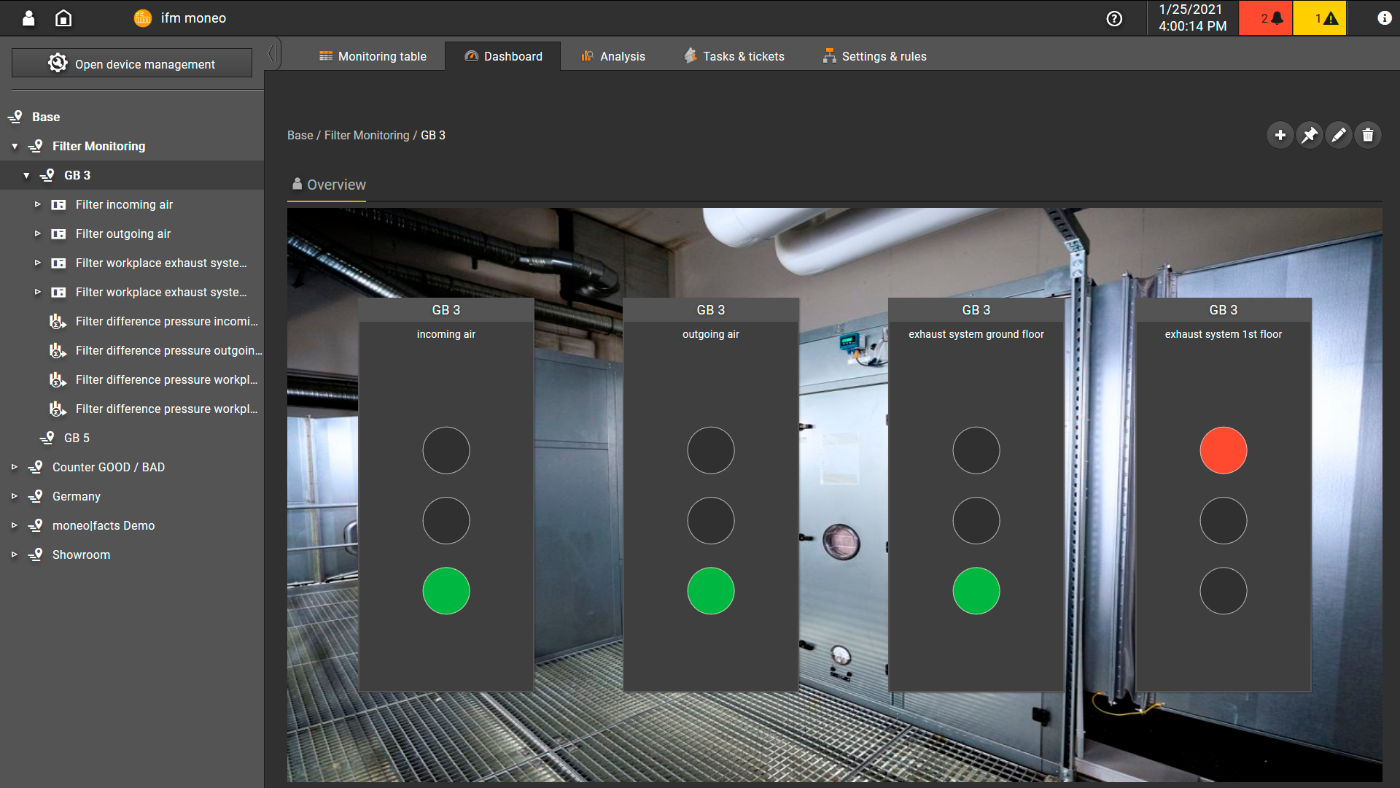Image resolution: width=1400 pixels, height=788 pixels.
Task: Open the pin dashboard icon
Action: 1309,134
